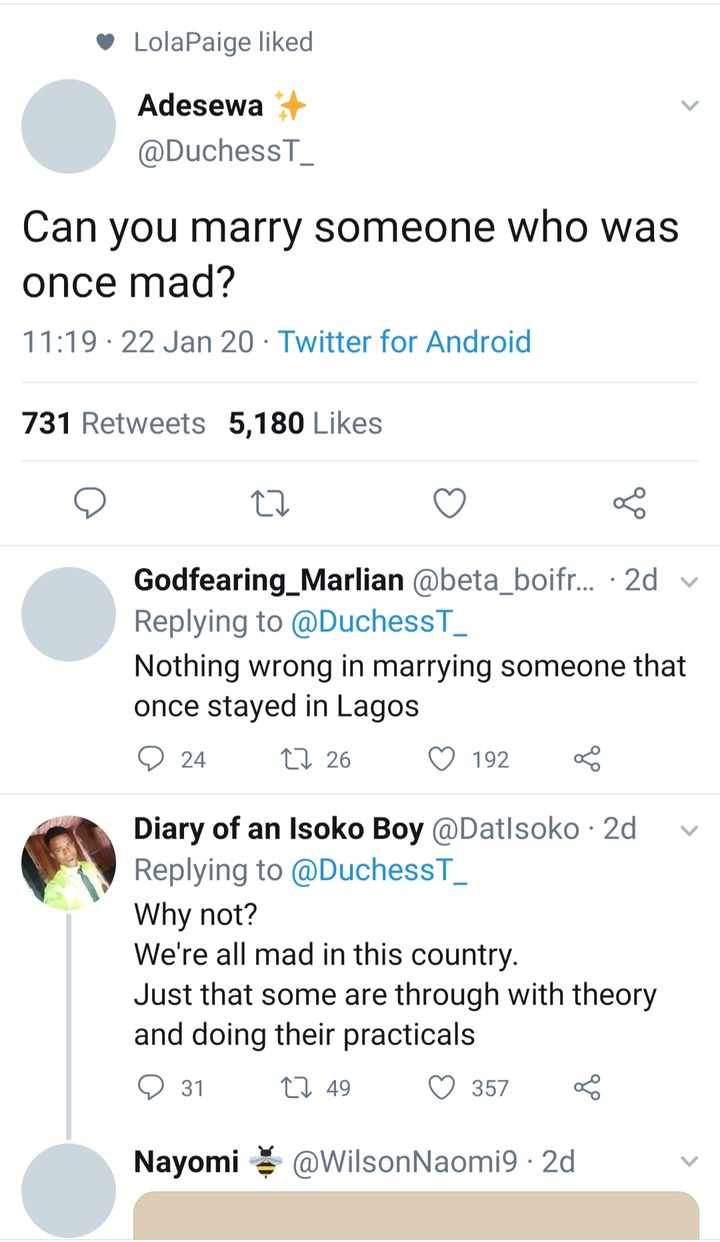Share Adesewa's main tweet
720x1242 pixels.
pyautogui.click(x=629, y=504)
